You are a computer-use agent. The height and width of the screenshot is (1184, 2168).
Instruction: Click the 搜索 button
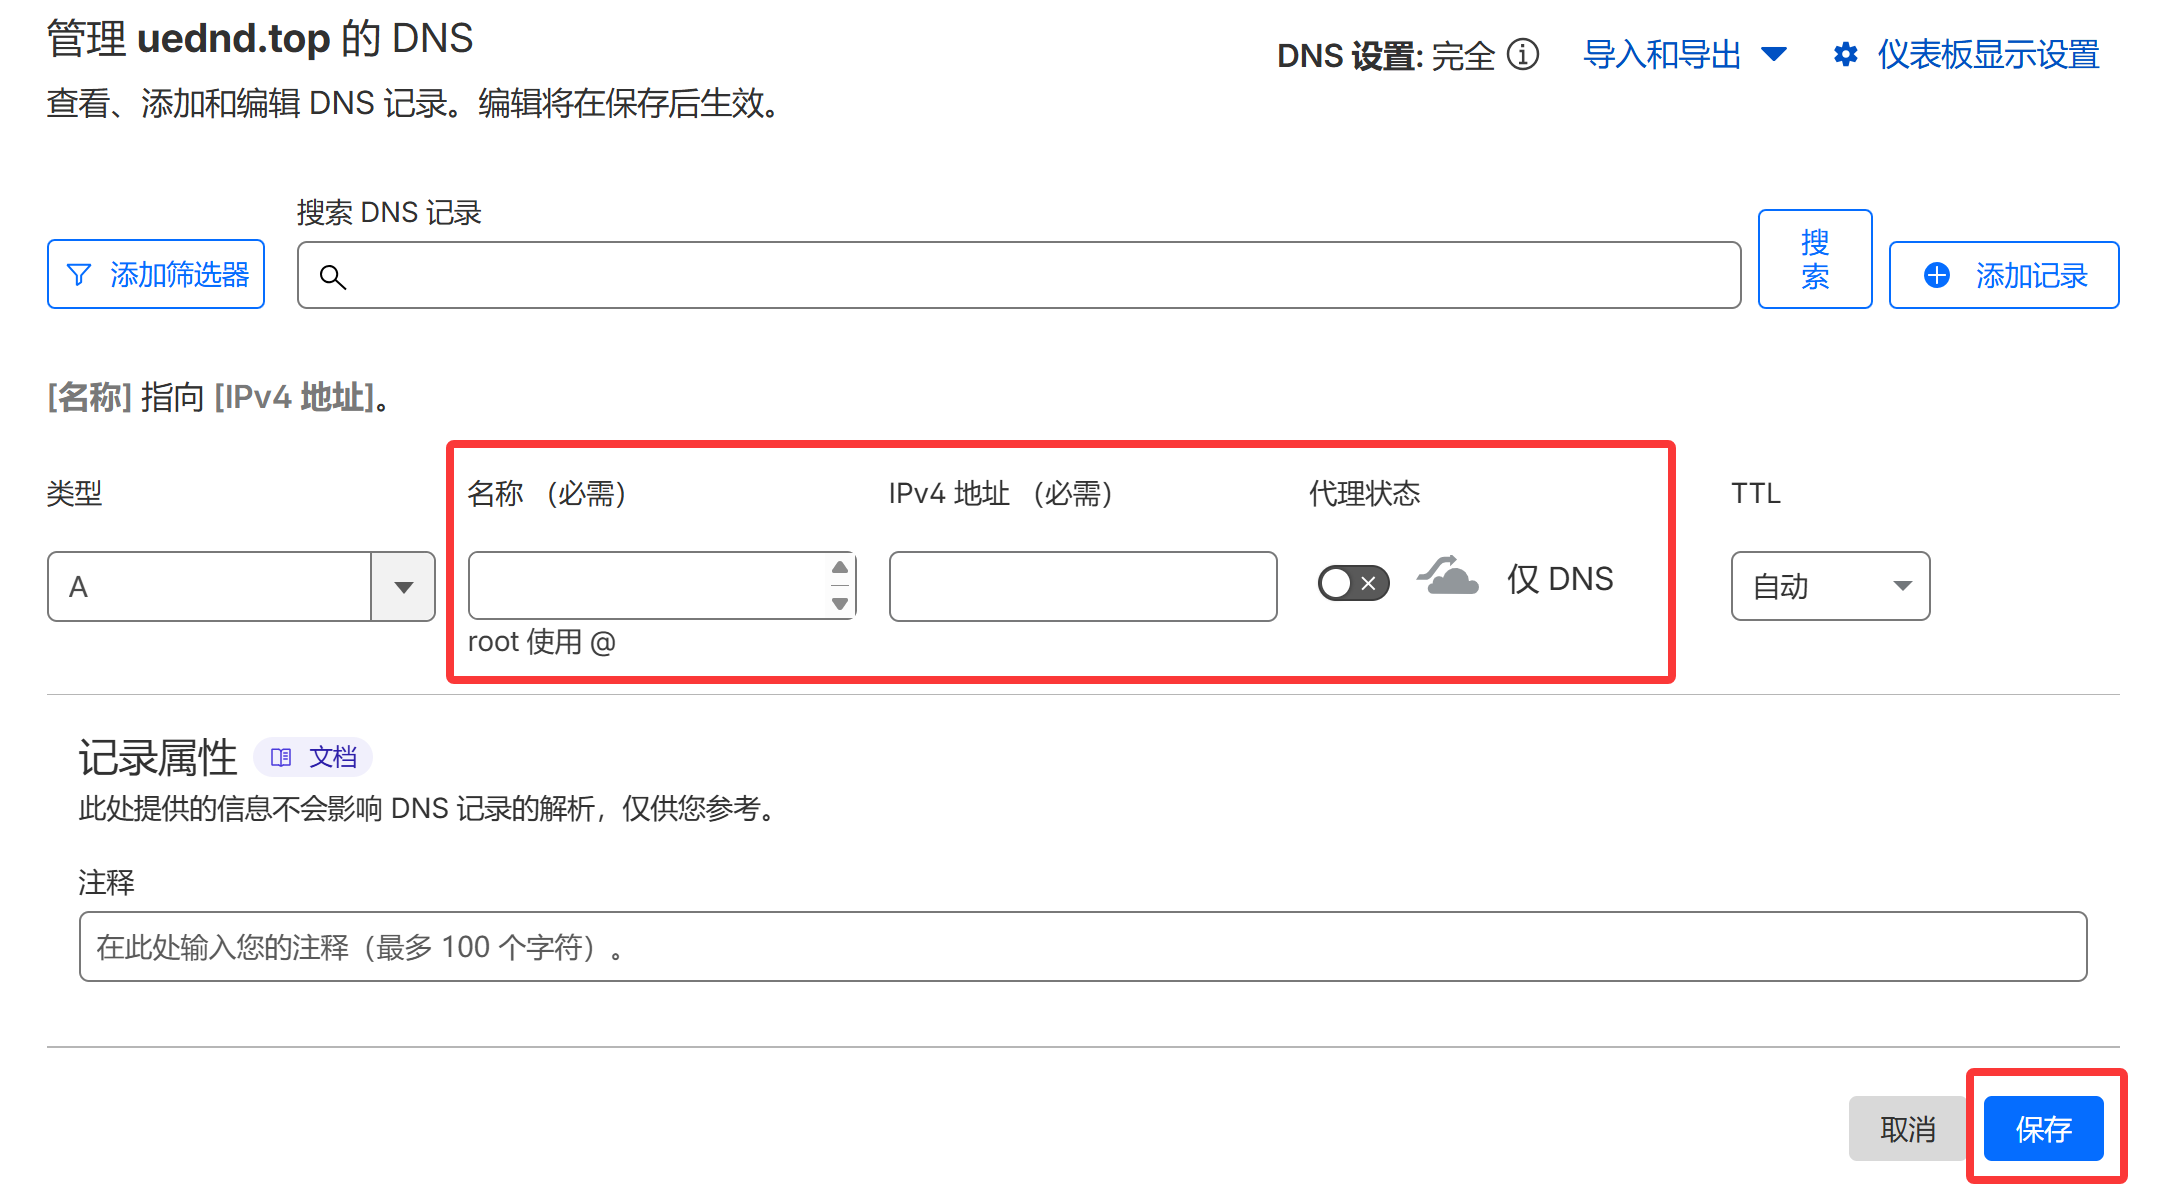pos(1815,259)
